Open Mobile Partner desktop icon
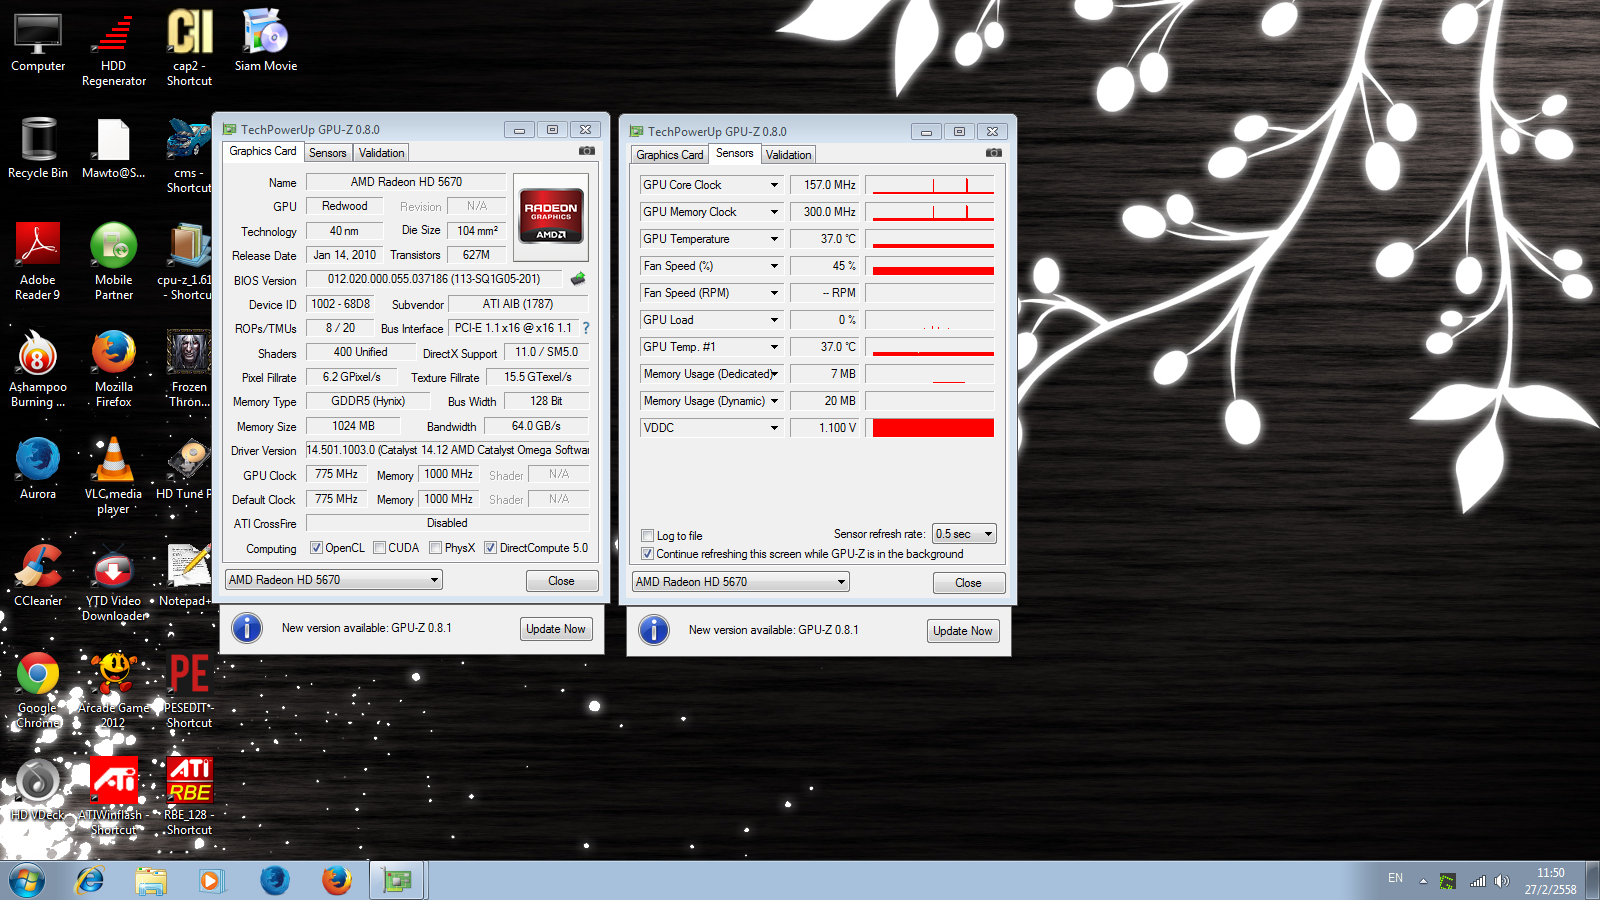Viewport: 1600px width, 900px height. [114, 262]
